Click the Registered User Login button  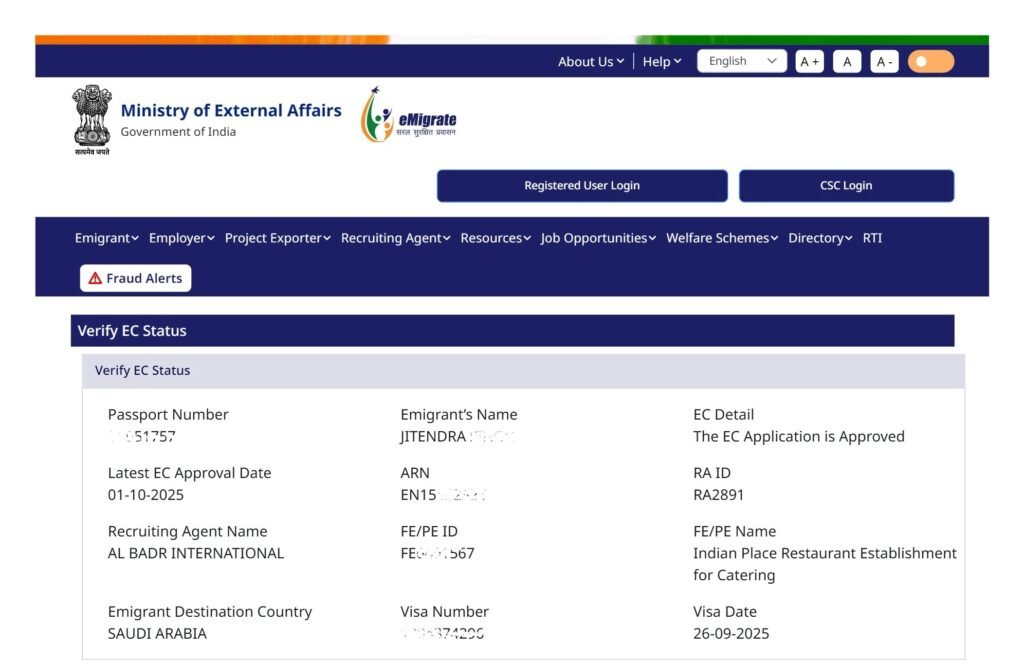click(x=582, y=186)
